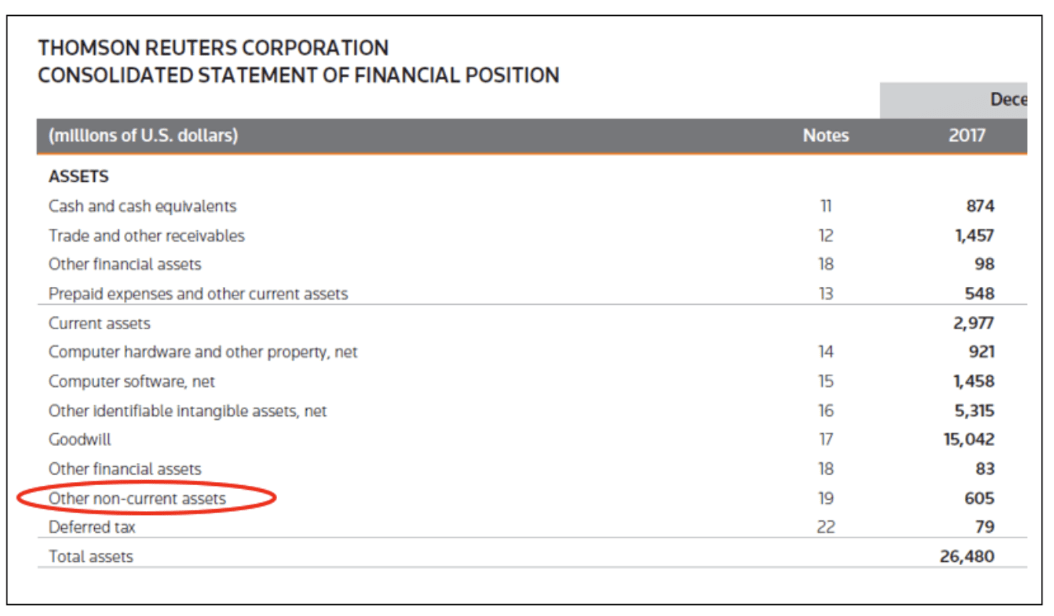Open note 22 for Deferred tax
This screenshot has height=616, width=1054.
point(826,527)
